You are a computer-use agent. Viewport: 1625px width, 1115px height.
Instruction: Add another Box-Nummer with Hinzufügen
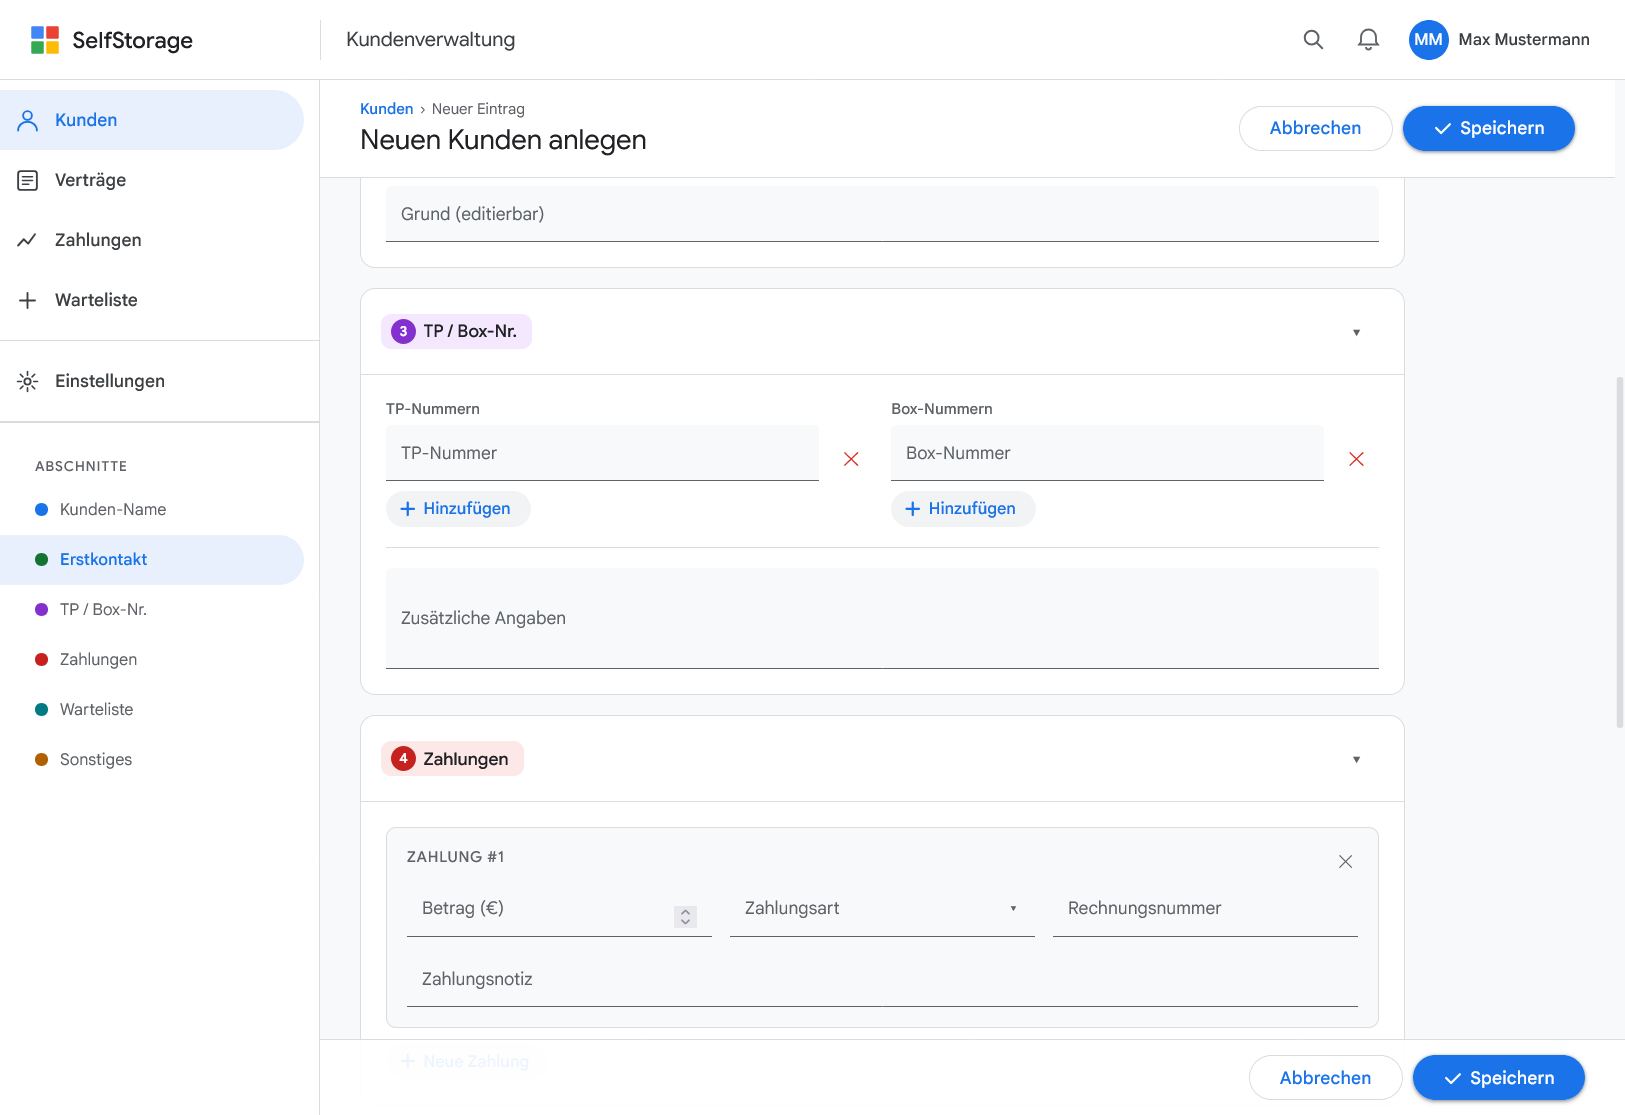click(x=962, y=509)
